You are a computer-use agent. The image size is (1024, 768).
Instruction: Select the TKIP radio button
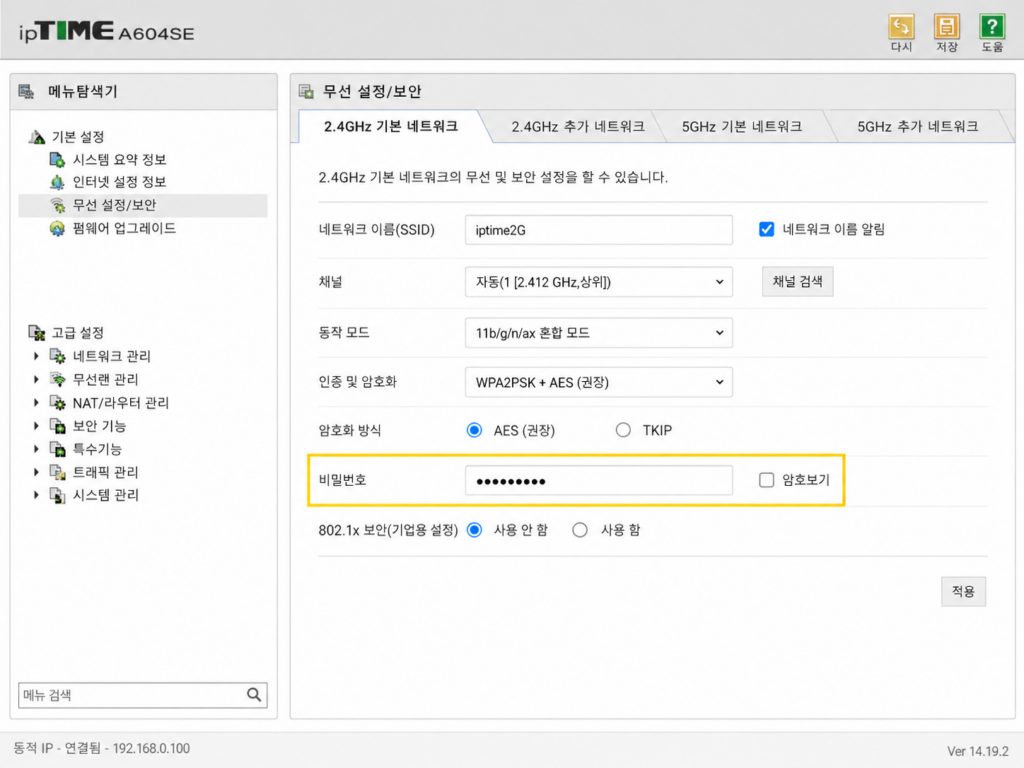(623, 430)
